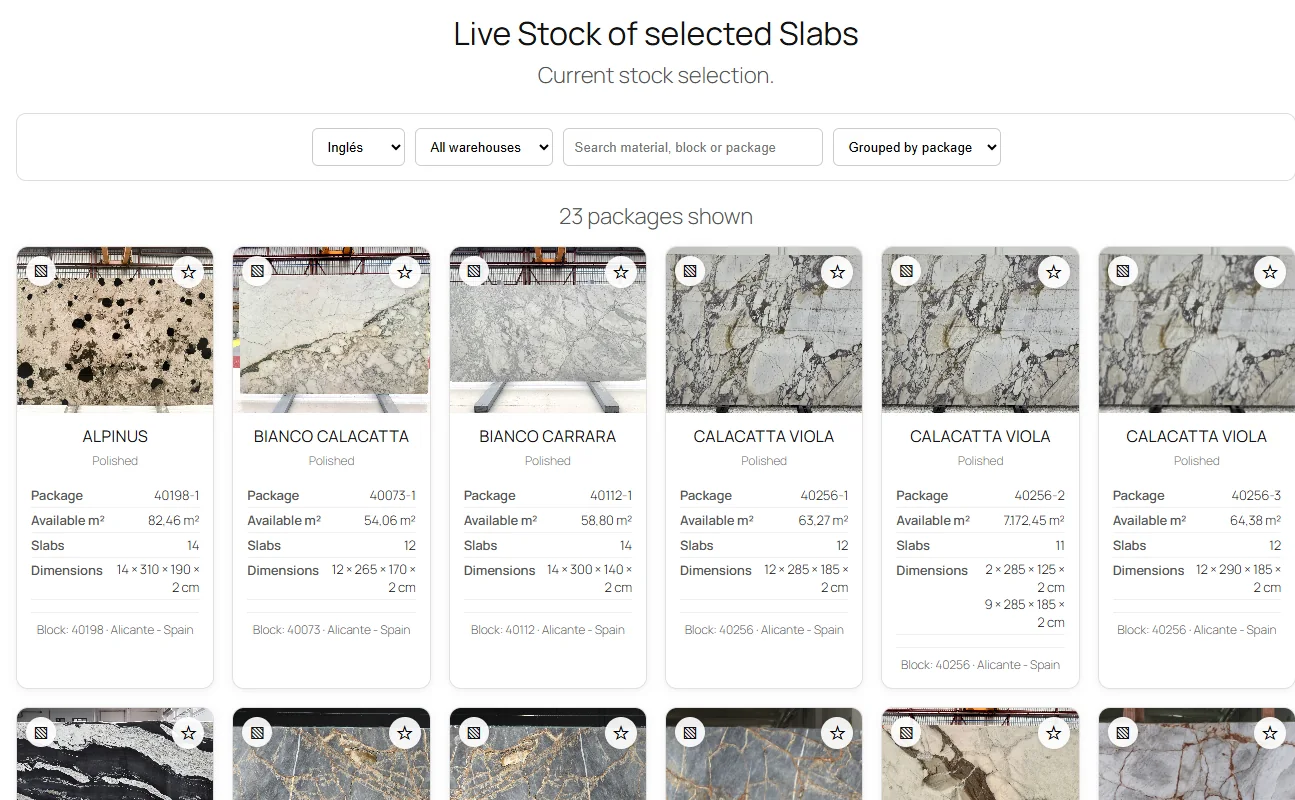The image size is (1295, 800).
Task: Click the 'Current stock selection.' subtitle
Action: pos(656,76)
